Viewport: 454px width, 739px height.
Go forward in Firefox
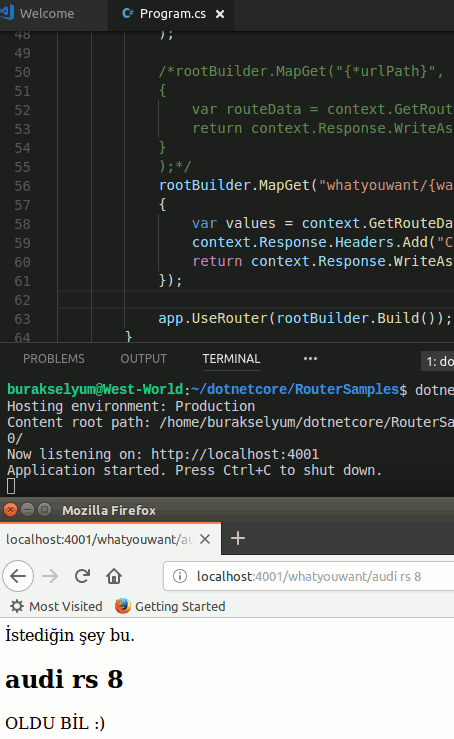coord(50,576)
